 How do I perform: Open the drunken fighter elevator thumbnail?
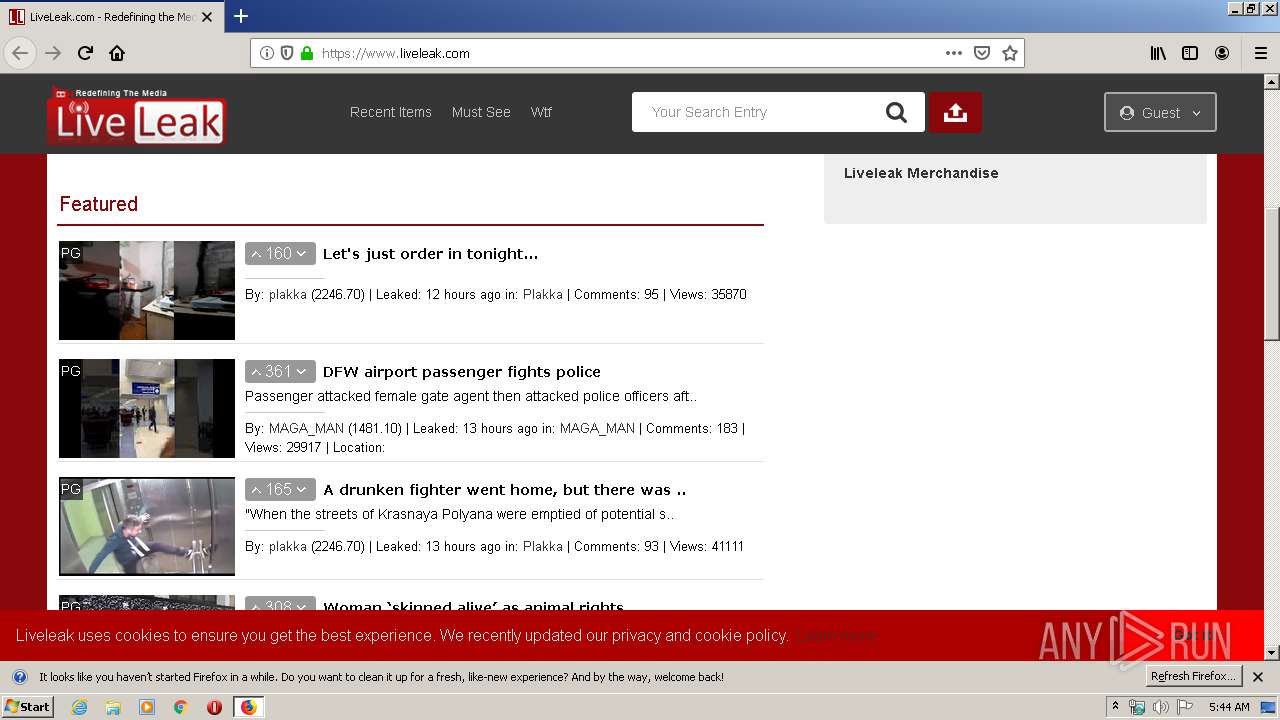(147, 526)
